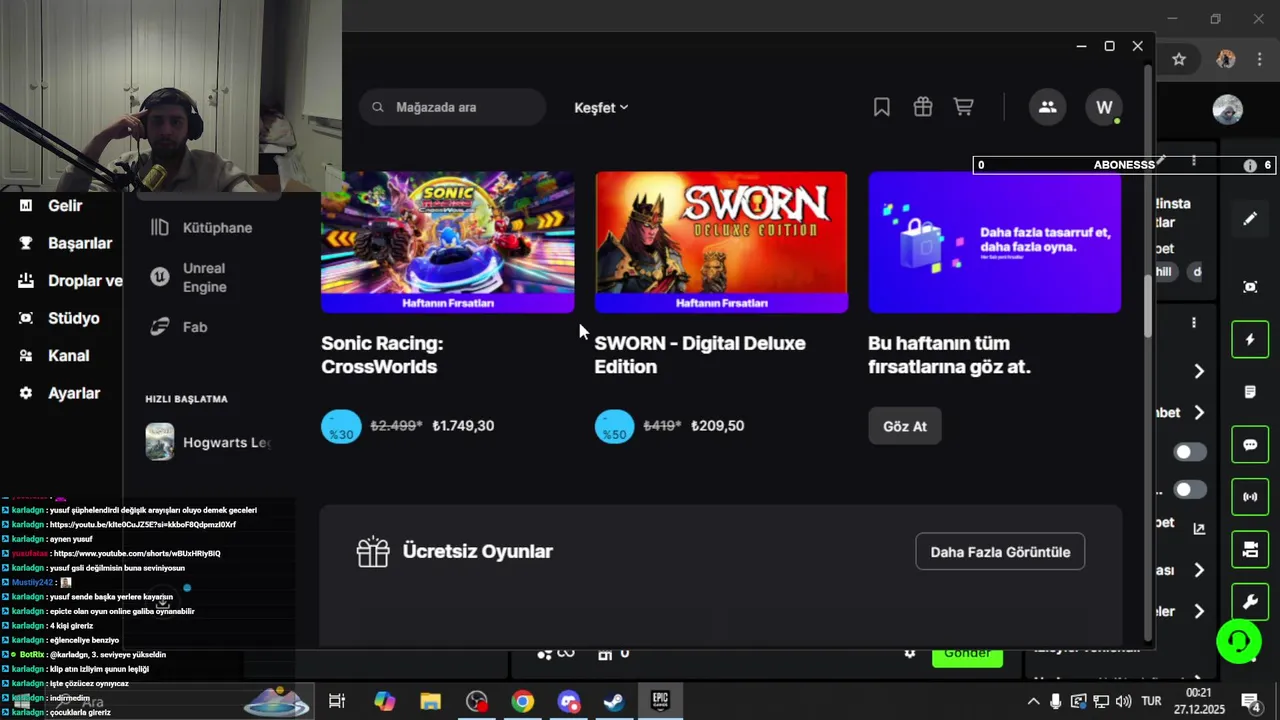The height and width of the screenshot is (720, 1280).
Task: Select the Kütüphane library icon in sidebar
Action: tap(160, 227)
